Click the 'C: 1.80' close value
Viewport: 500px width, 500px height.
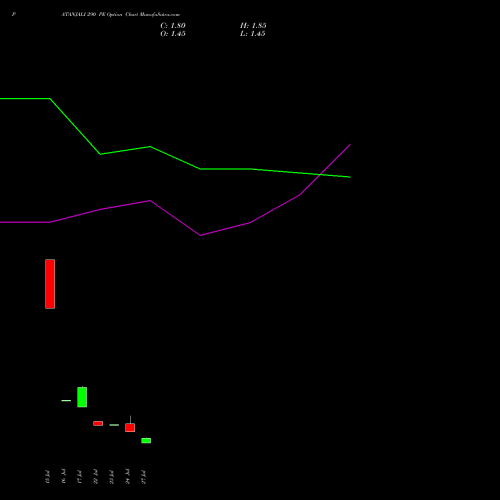(x=173, y=26)
